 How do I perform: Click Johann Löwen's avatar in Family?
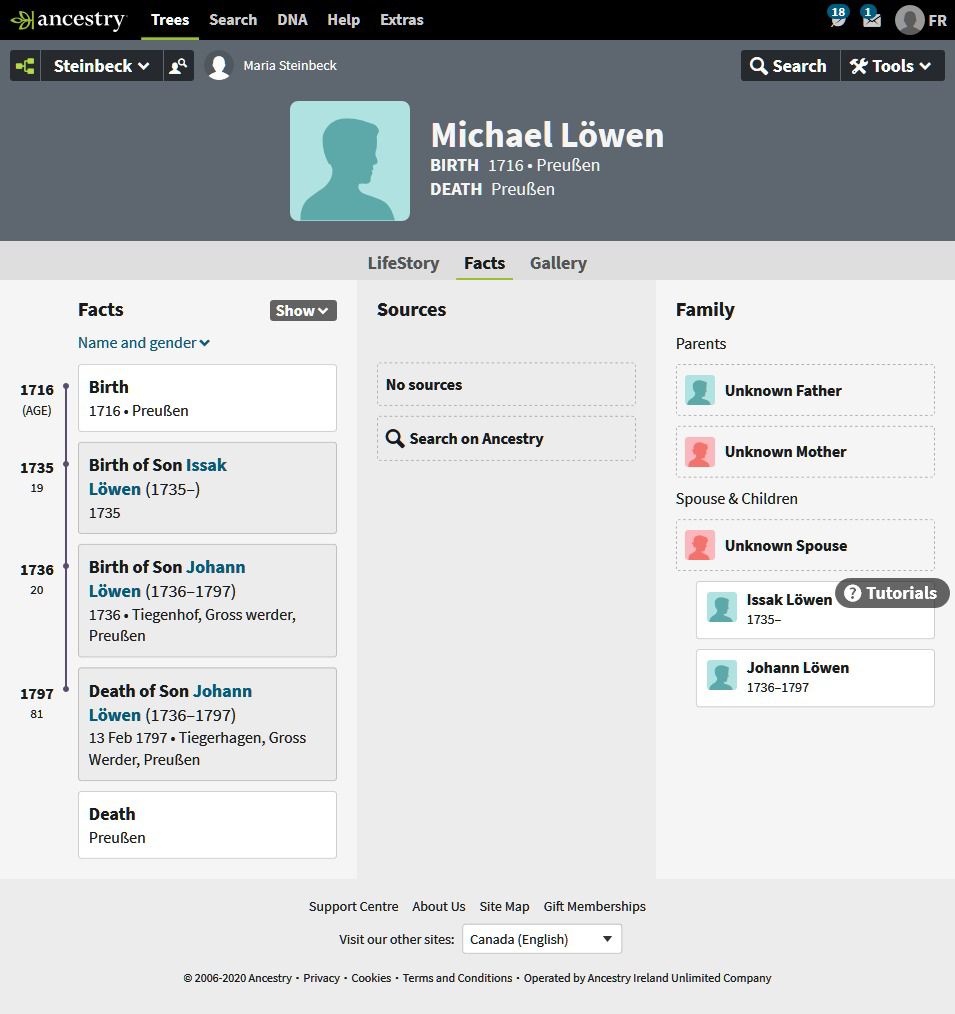722,676
